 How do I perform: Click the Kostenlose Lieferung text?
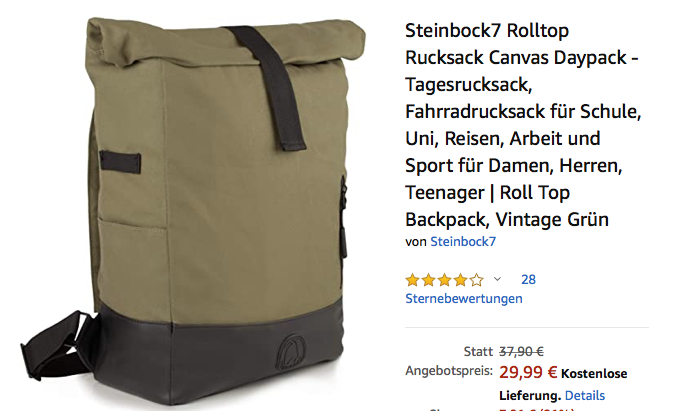pyautogui.click(x=563, y=384)
